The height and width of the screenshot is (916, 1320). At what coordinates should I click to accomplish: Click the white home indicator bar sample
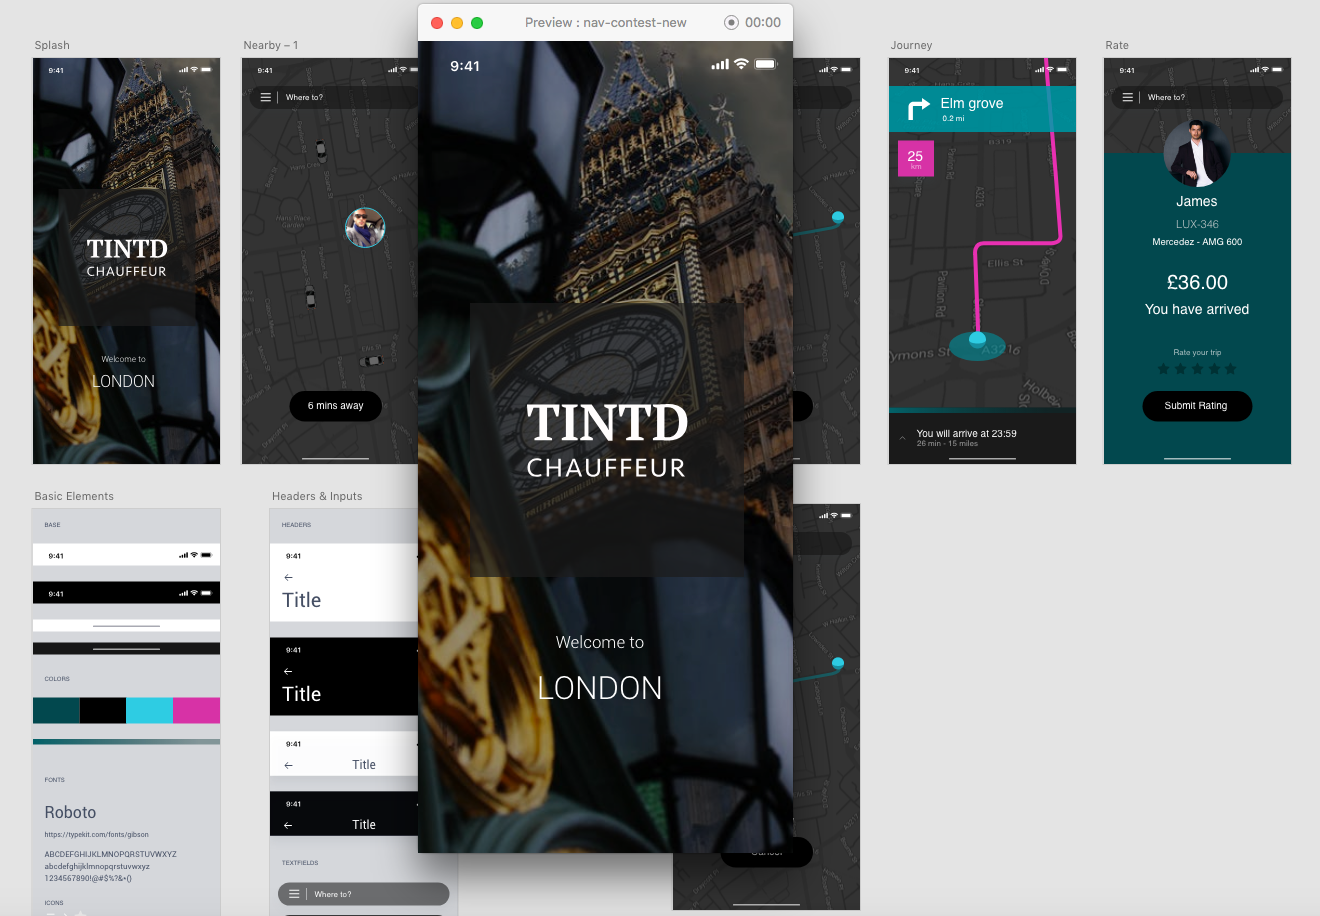pos(126,626)
